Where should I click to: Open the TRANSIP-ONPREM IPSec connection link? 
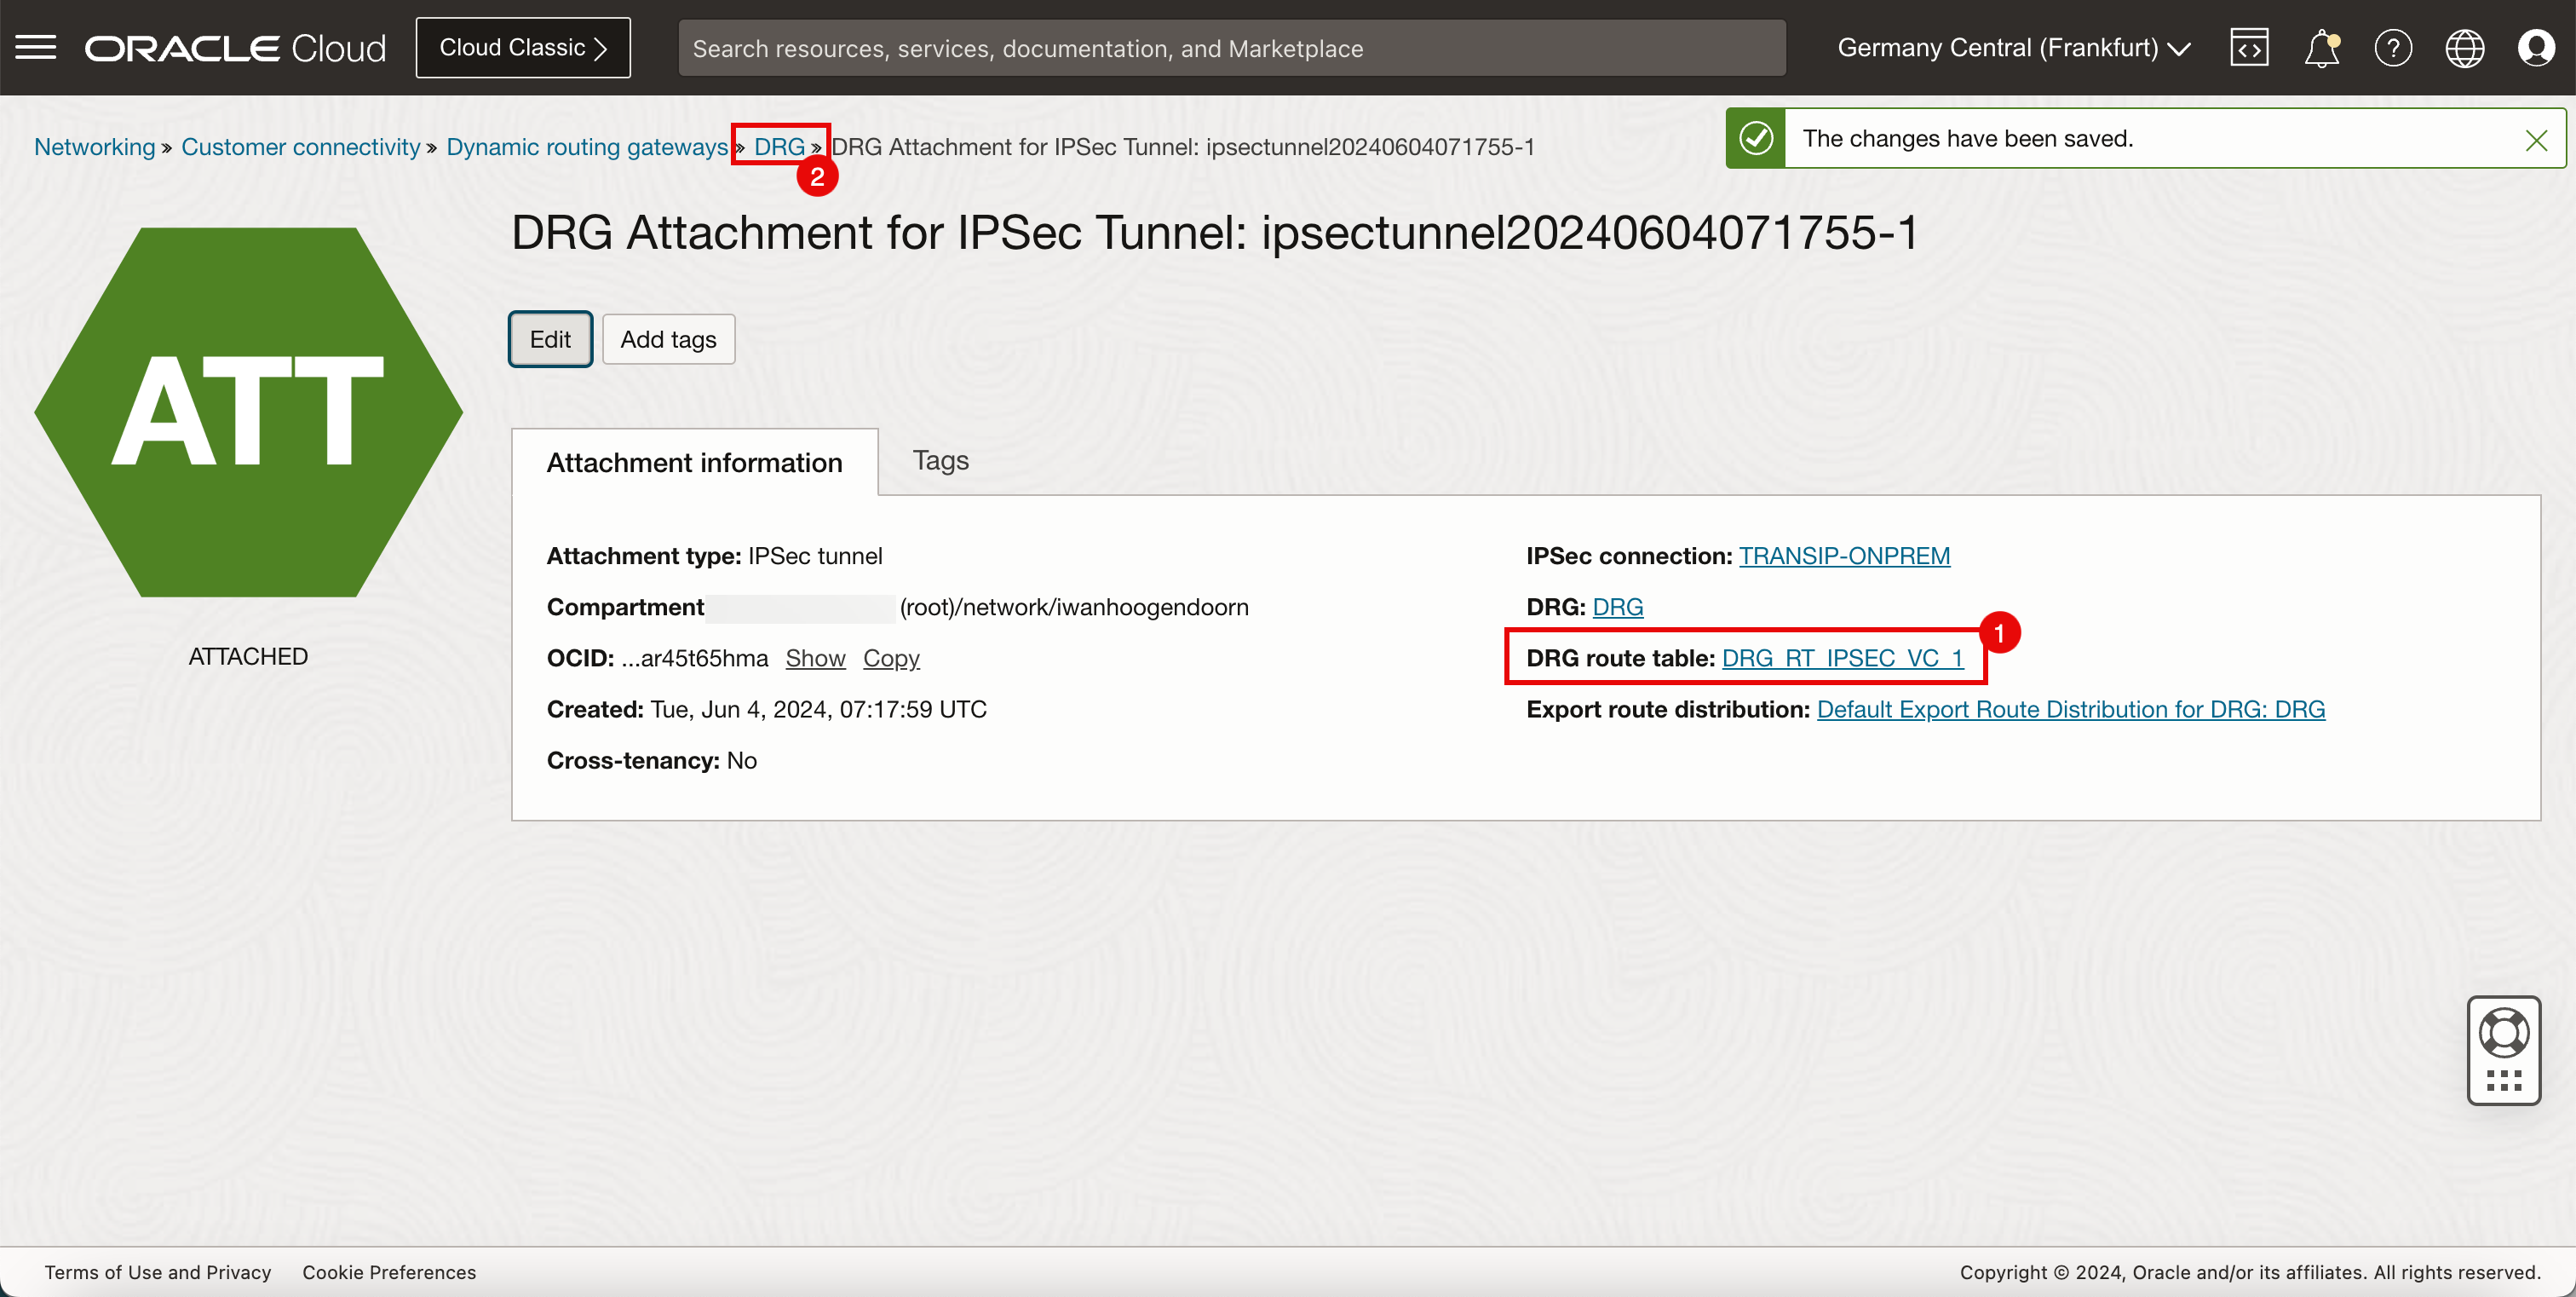point(1844,556)
